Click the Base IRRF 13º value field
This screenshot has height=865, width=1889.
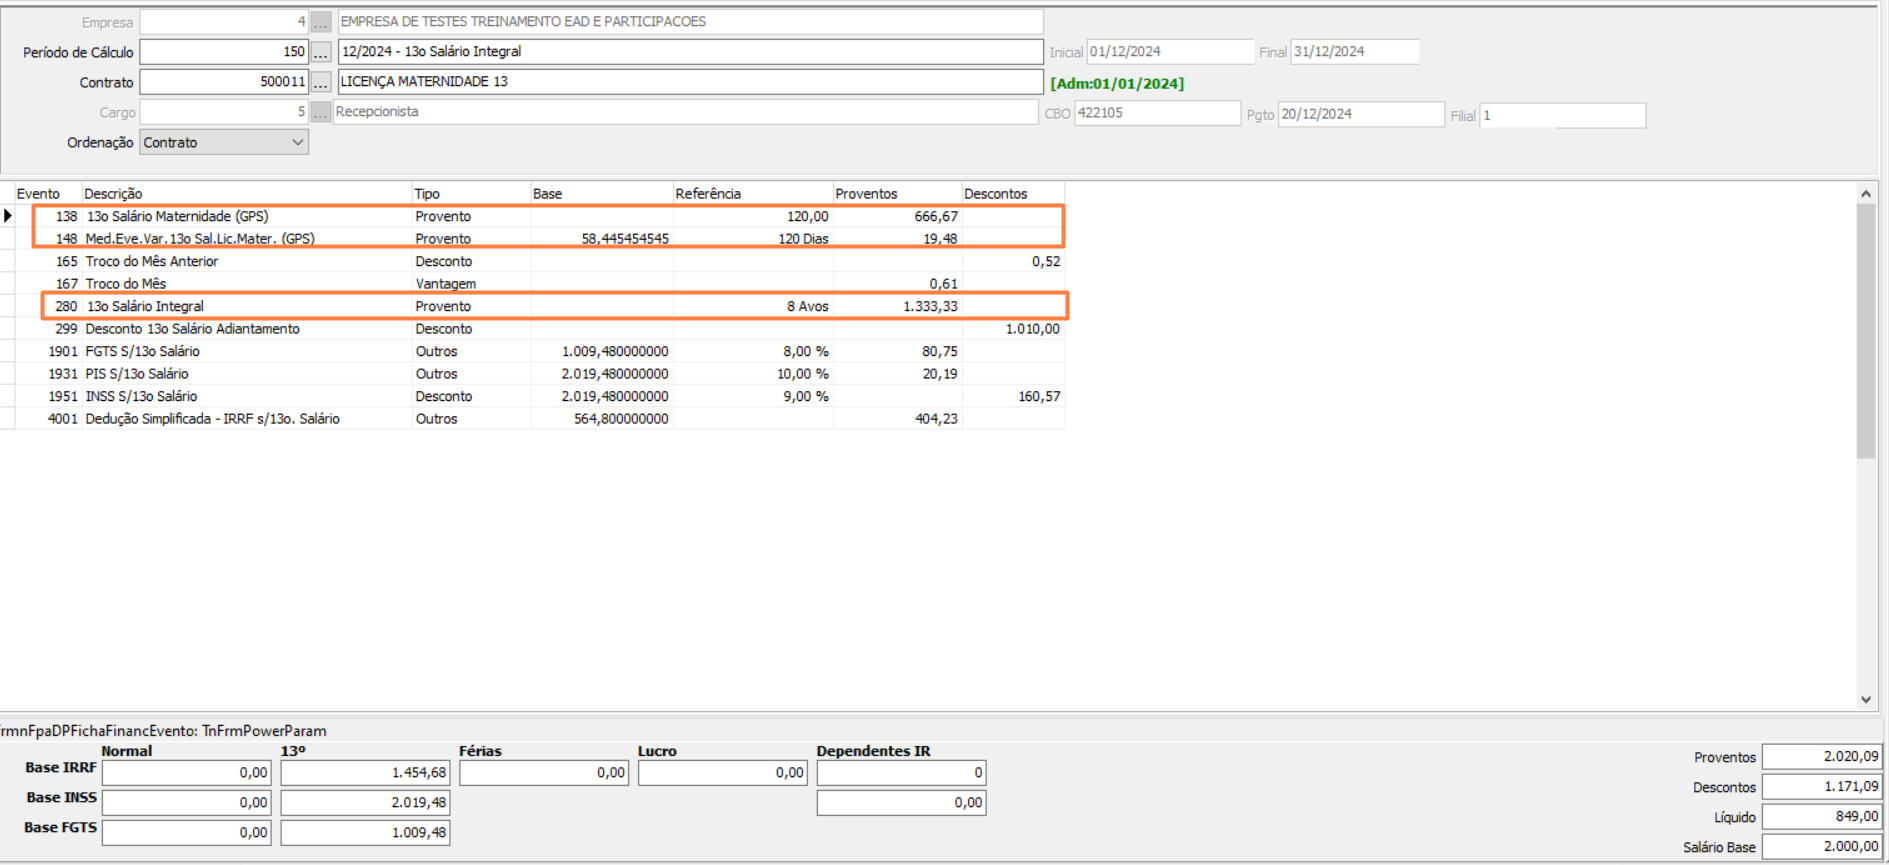[365, 773]
